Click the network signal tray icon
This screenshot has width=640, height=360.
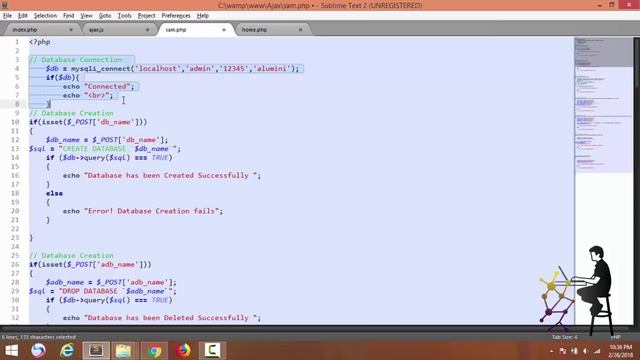point(597,351)
